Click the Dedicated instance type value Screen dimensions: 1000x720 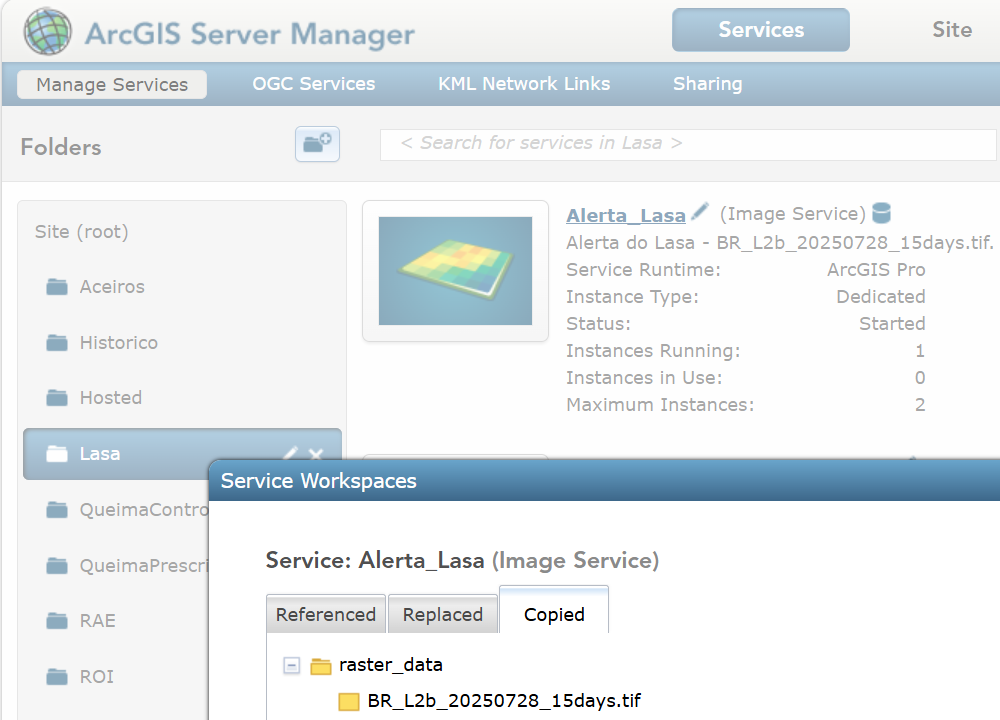point(881,297)
